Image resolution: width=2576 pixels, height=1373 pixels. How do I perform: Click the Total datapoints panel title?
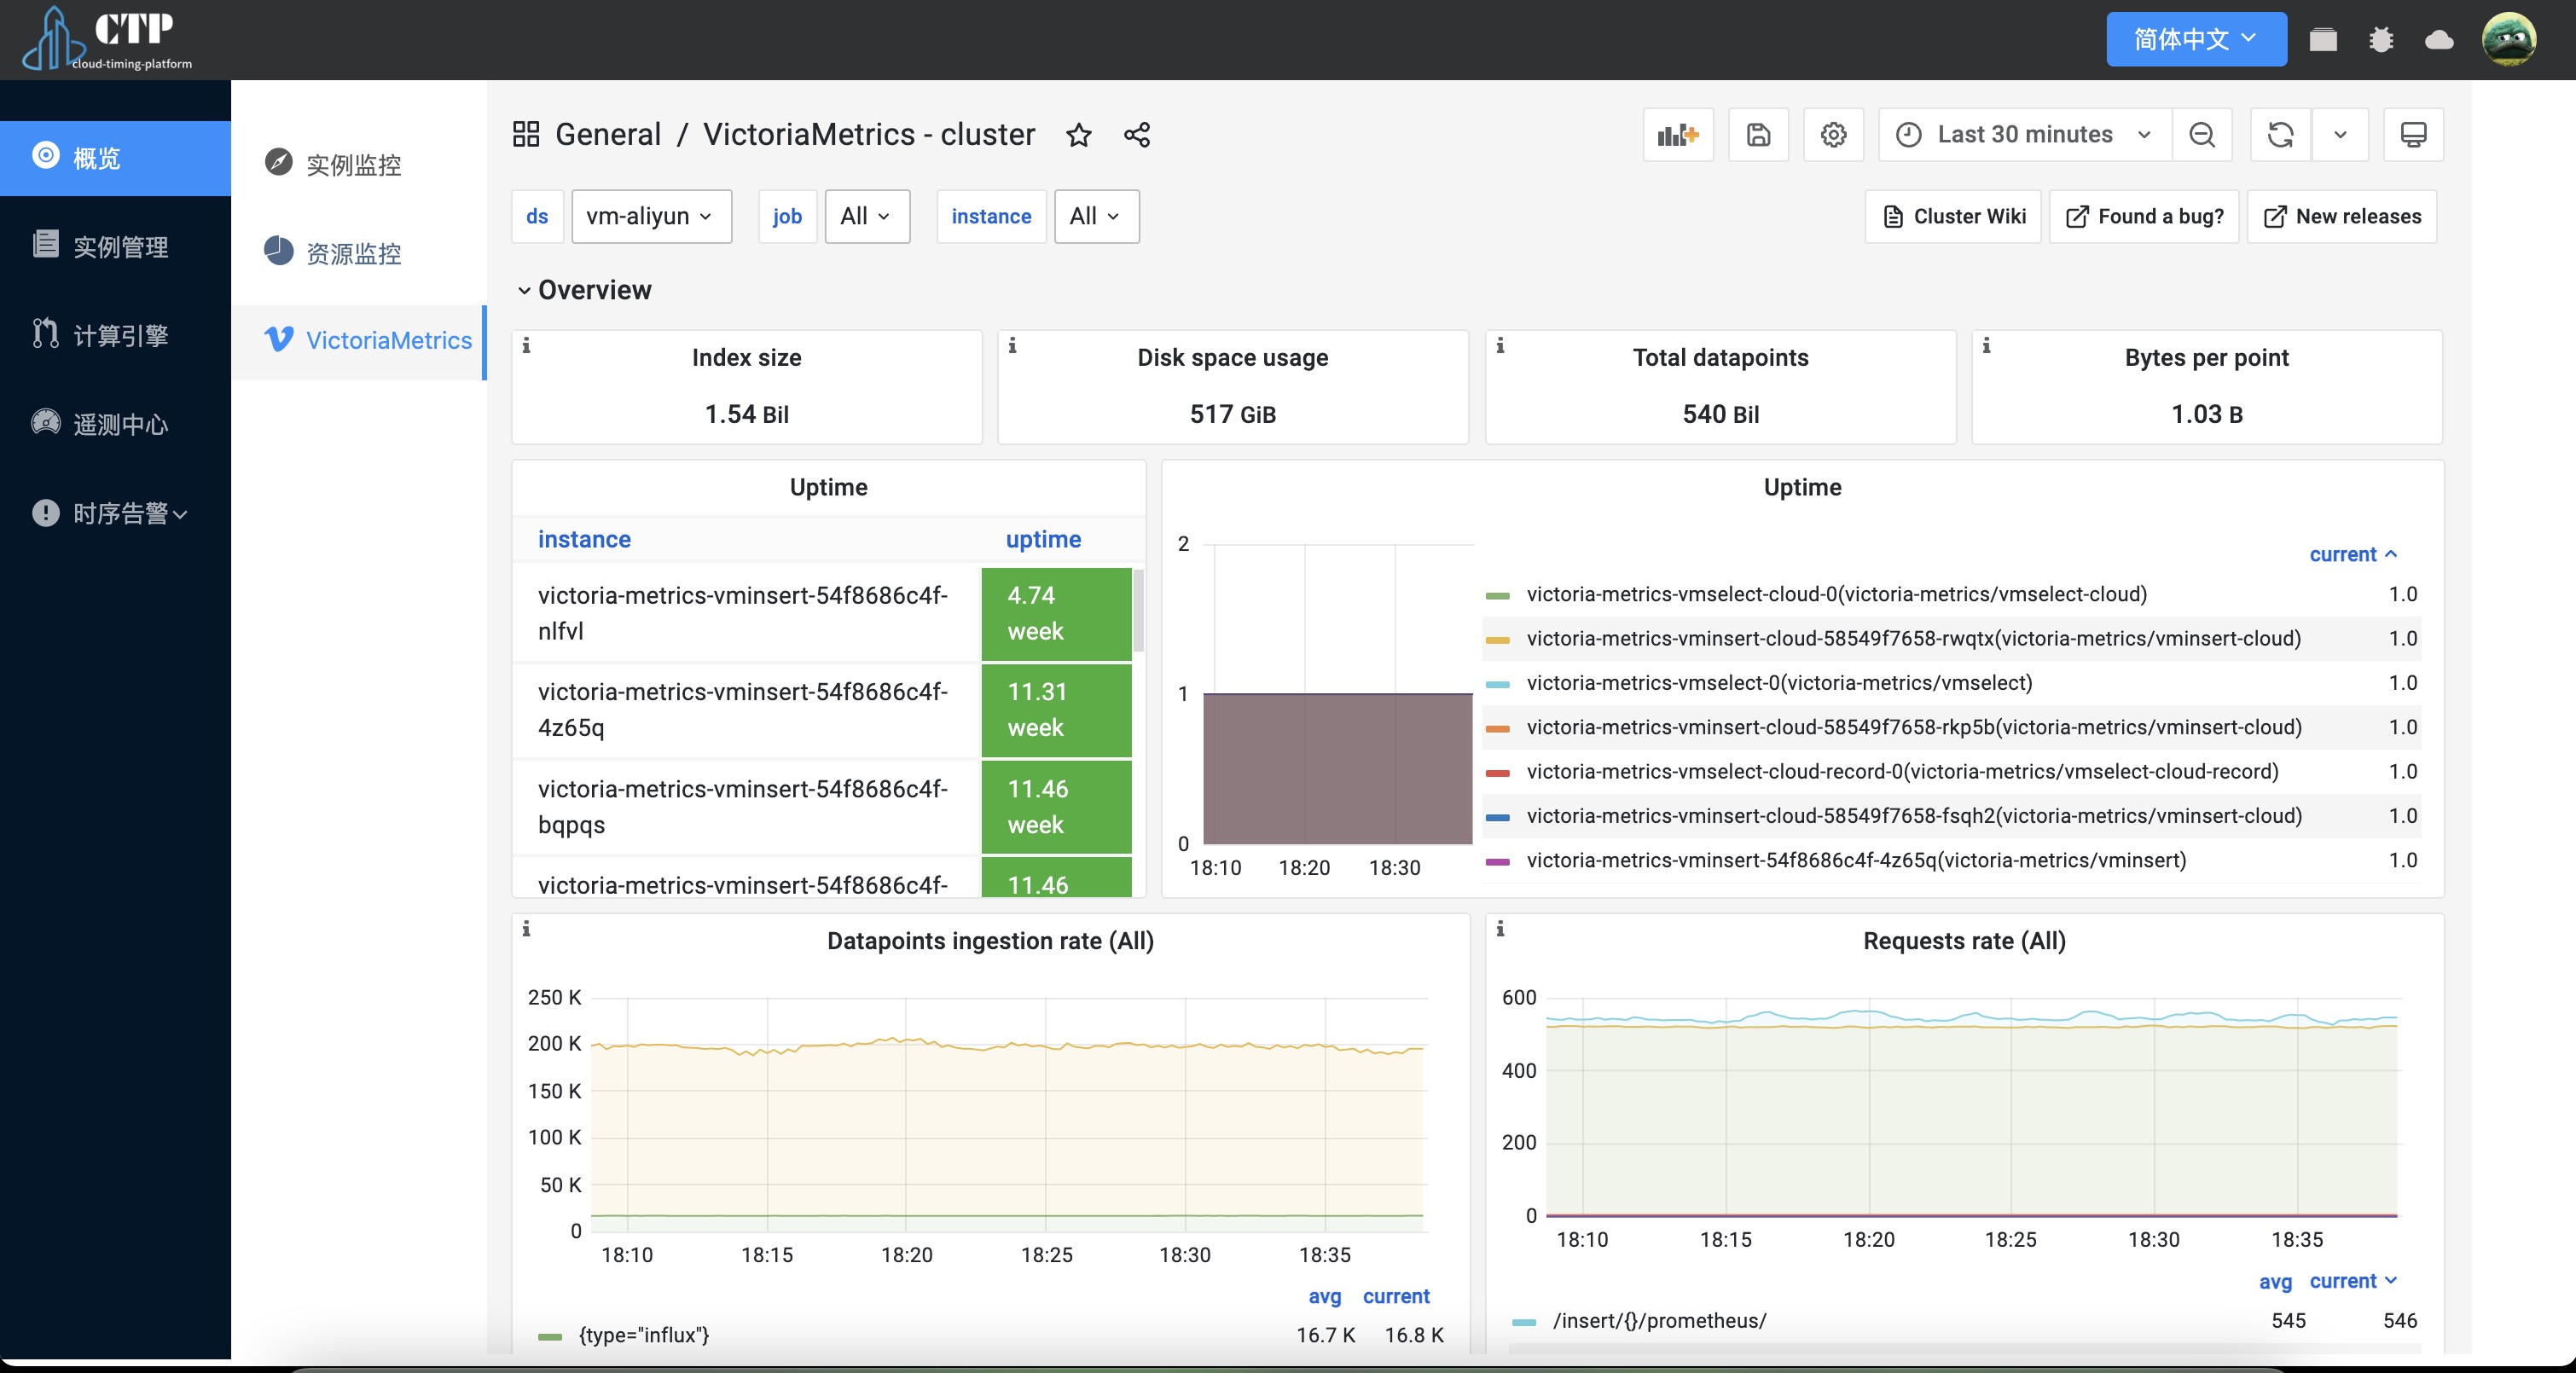click(1721, 358)
